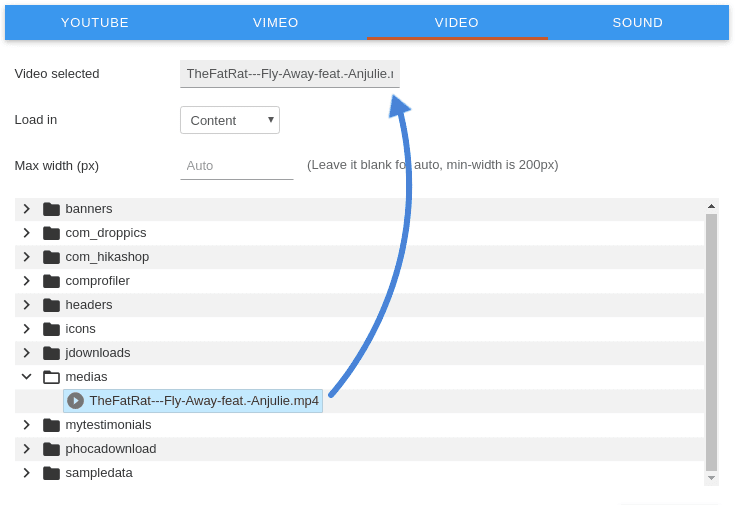Select the TheFatRat Fly-Away mp4 file

coord(203,401)
